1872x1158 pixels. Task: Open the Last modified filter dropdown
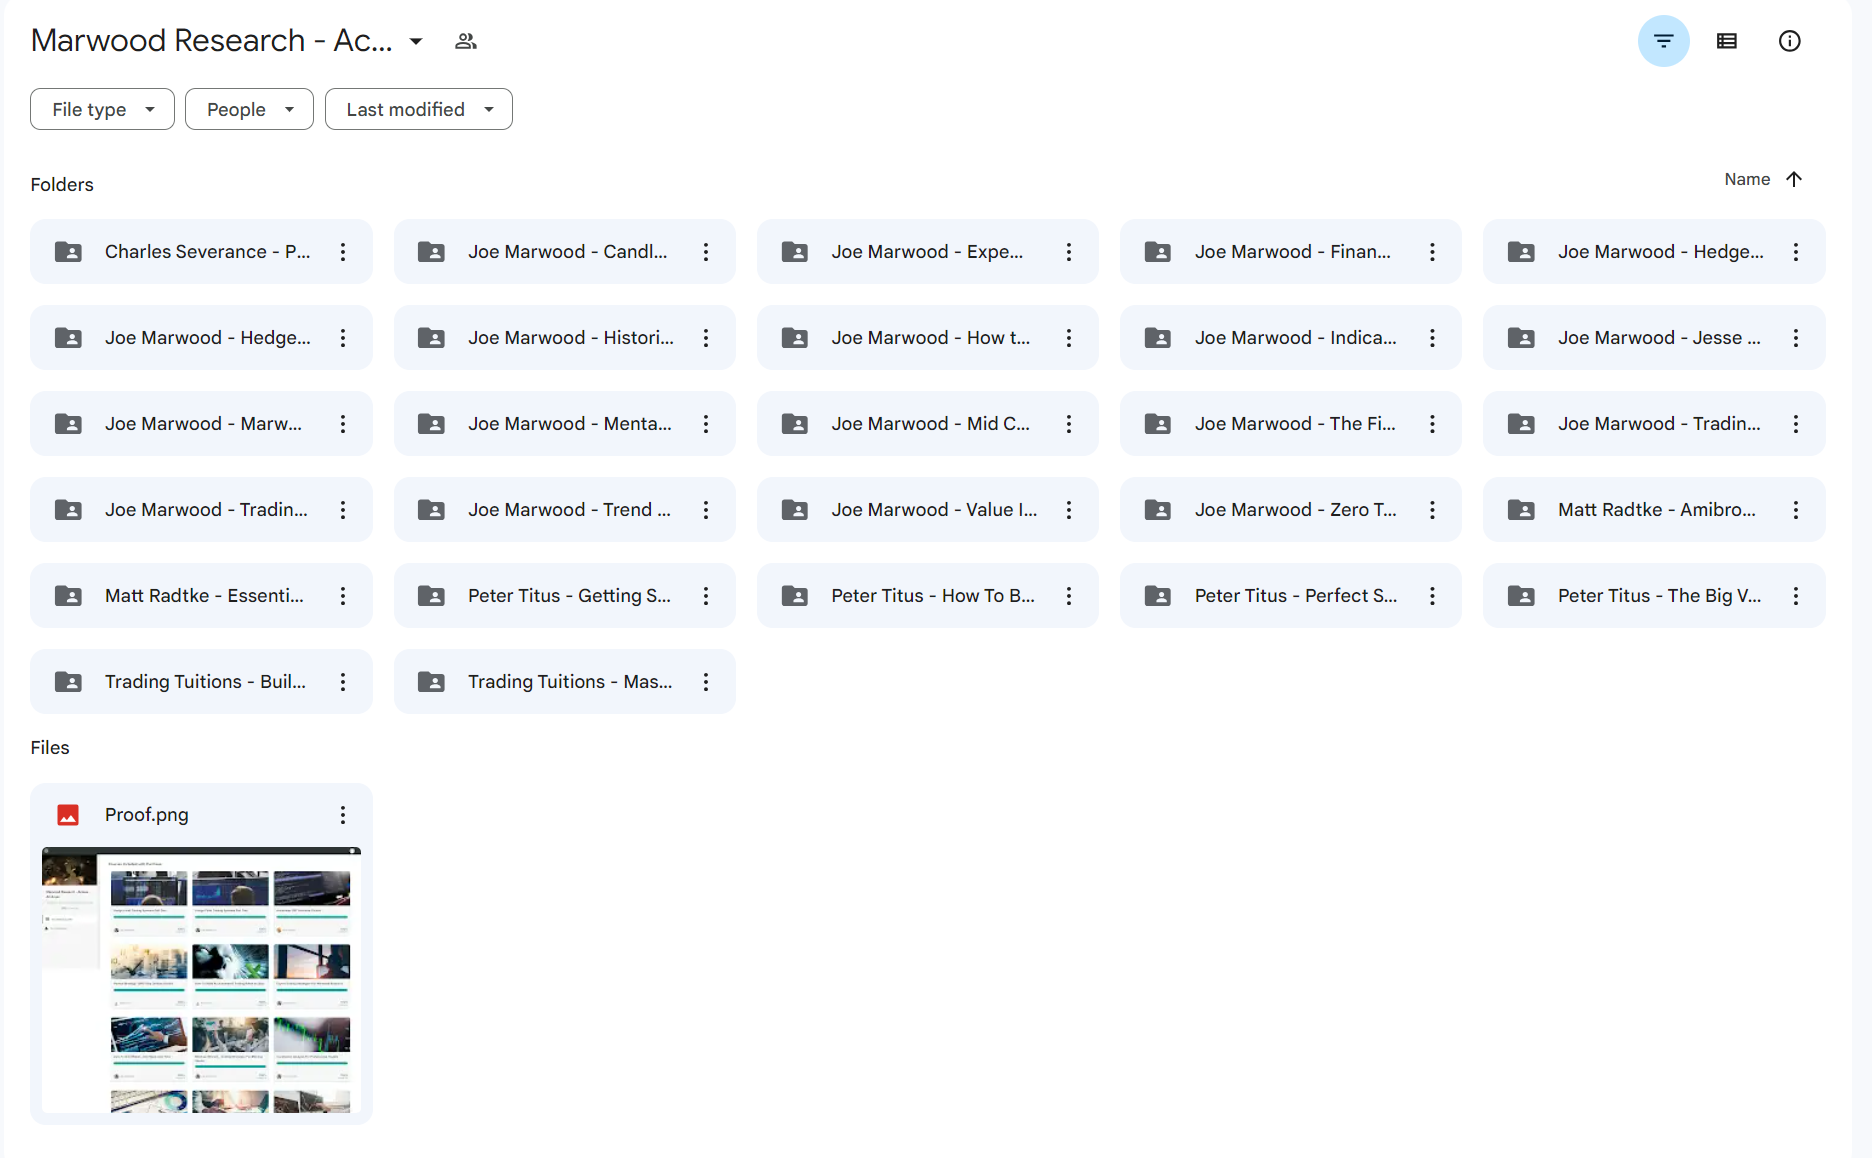click(418, 109)
